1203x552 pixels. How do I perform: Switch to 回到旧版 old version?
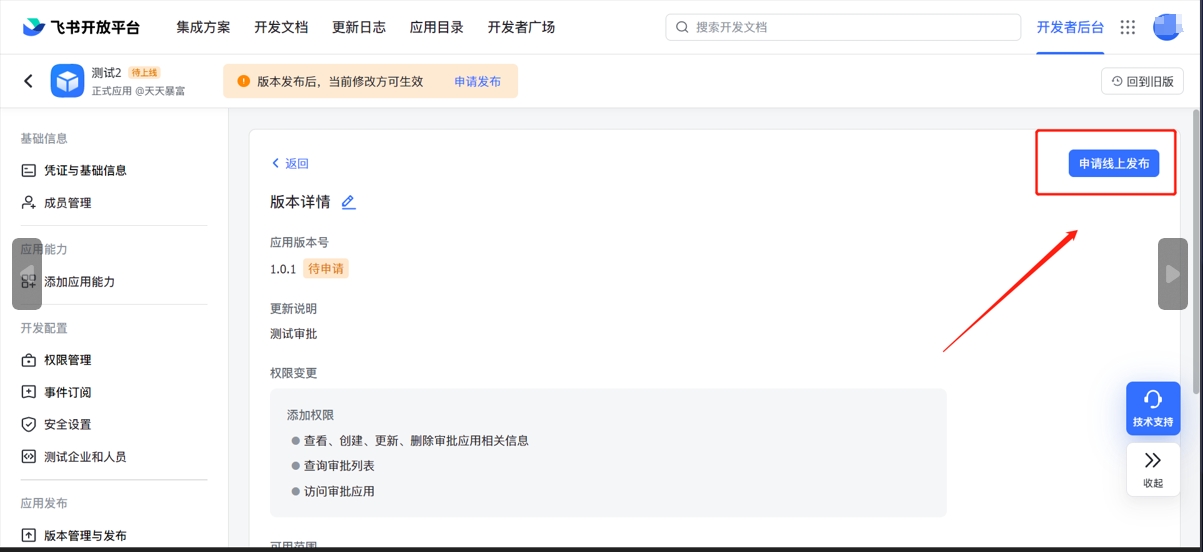pyautogui.click(x=1142, y=82)
